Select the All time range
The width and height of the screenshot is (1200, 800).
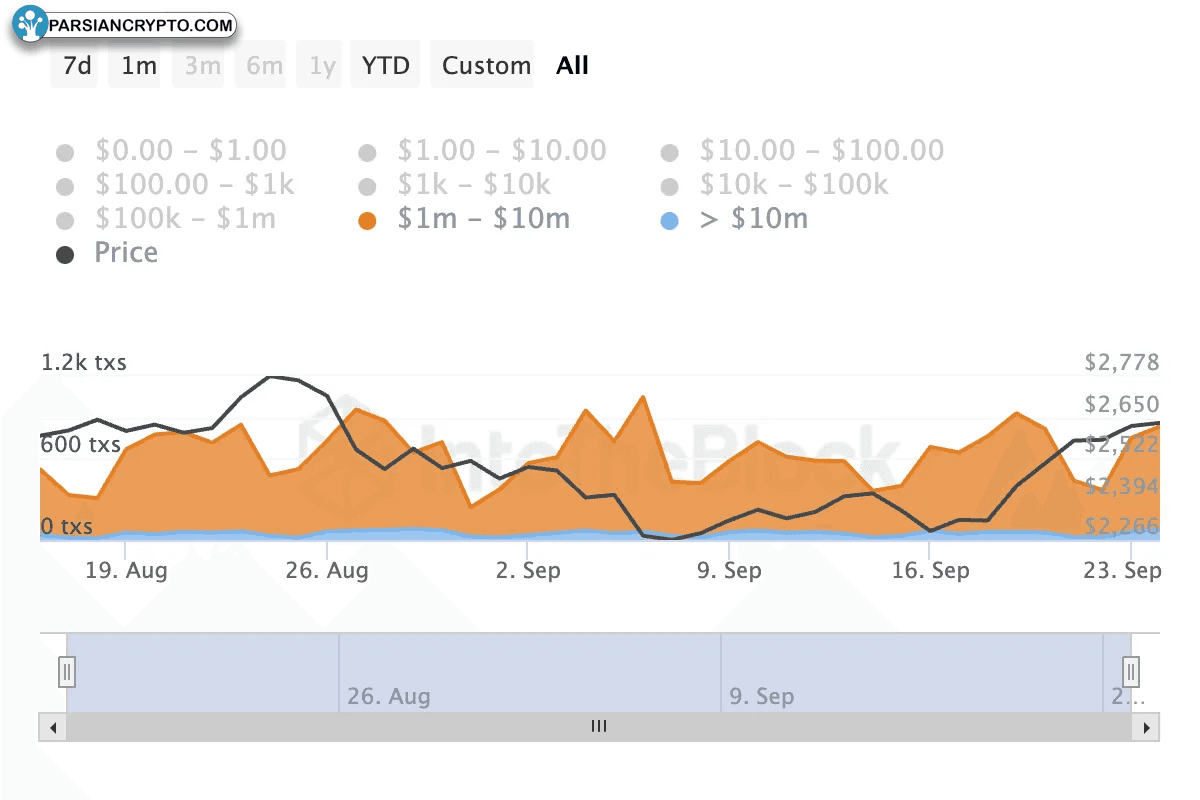pyautogui.click(x=572, y=66)
